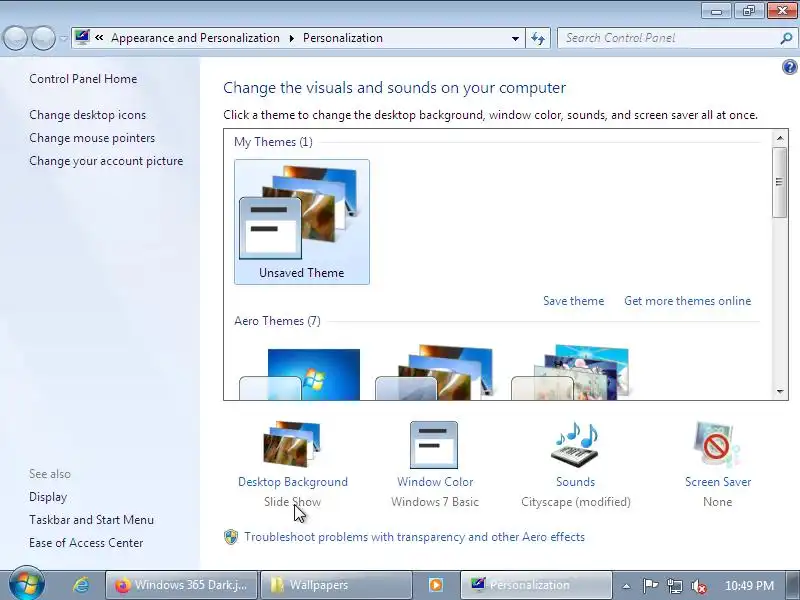Open the Screen Saver icon
Screen dimensions: 800x600
click(x=717, y=444)
